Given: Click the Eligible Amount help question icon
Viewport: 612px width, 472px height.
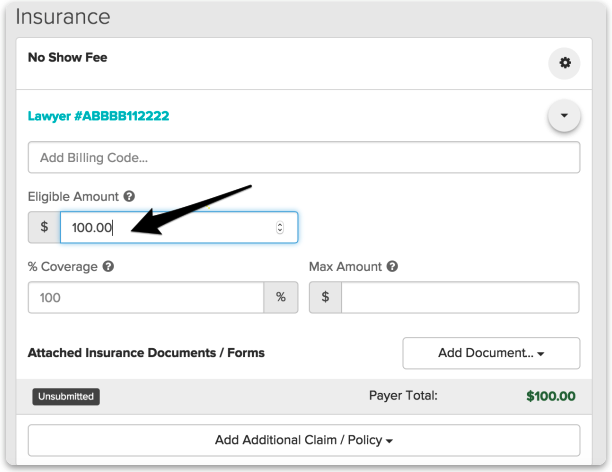Looking at the screenshot, I should (130, 197).
